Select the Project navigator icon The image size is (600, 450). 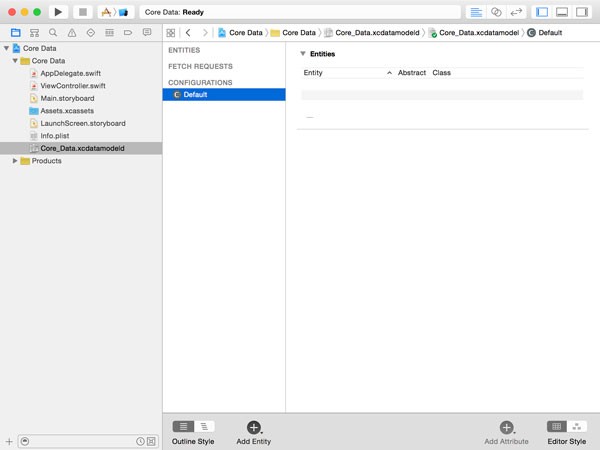click(x=16, y=33)
